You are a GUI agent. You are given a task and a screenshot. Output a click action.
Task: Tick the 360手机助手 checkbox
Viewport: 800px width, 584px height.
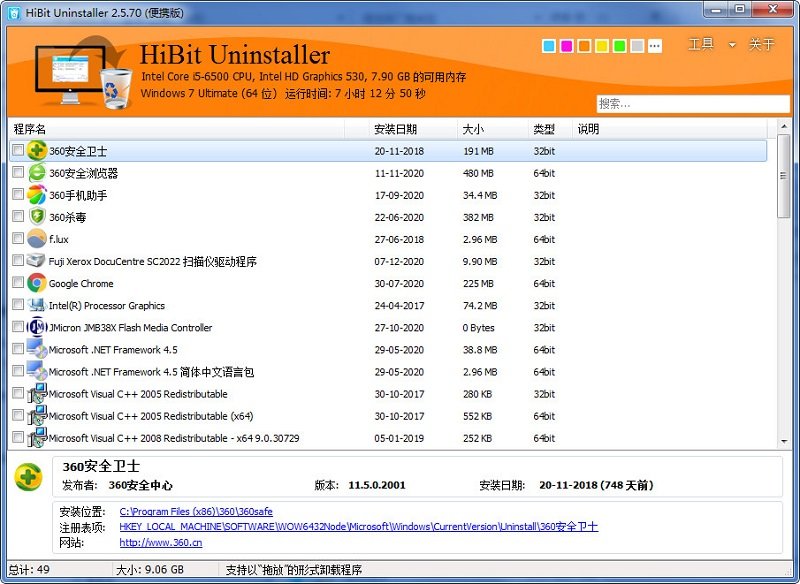point(18,194)
